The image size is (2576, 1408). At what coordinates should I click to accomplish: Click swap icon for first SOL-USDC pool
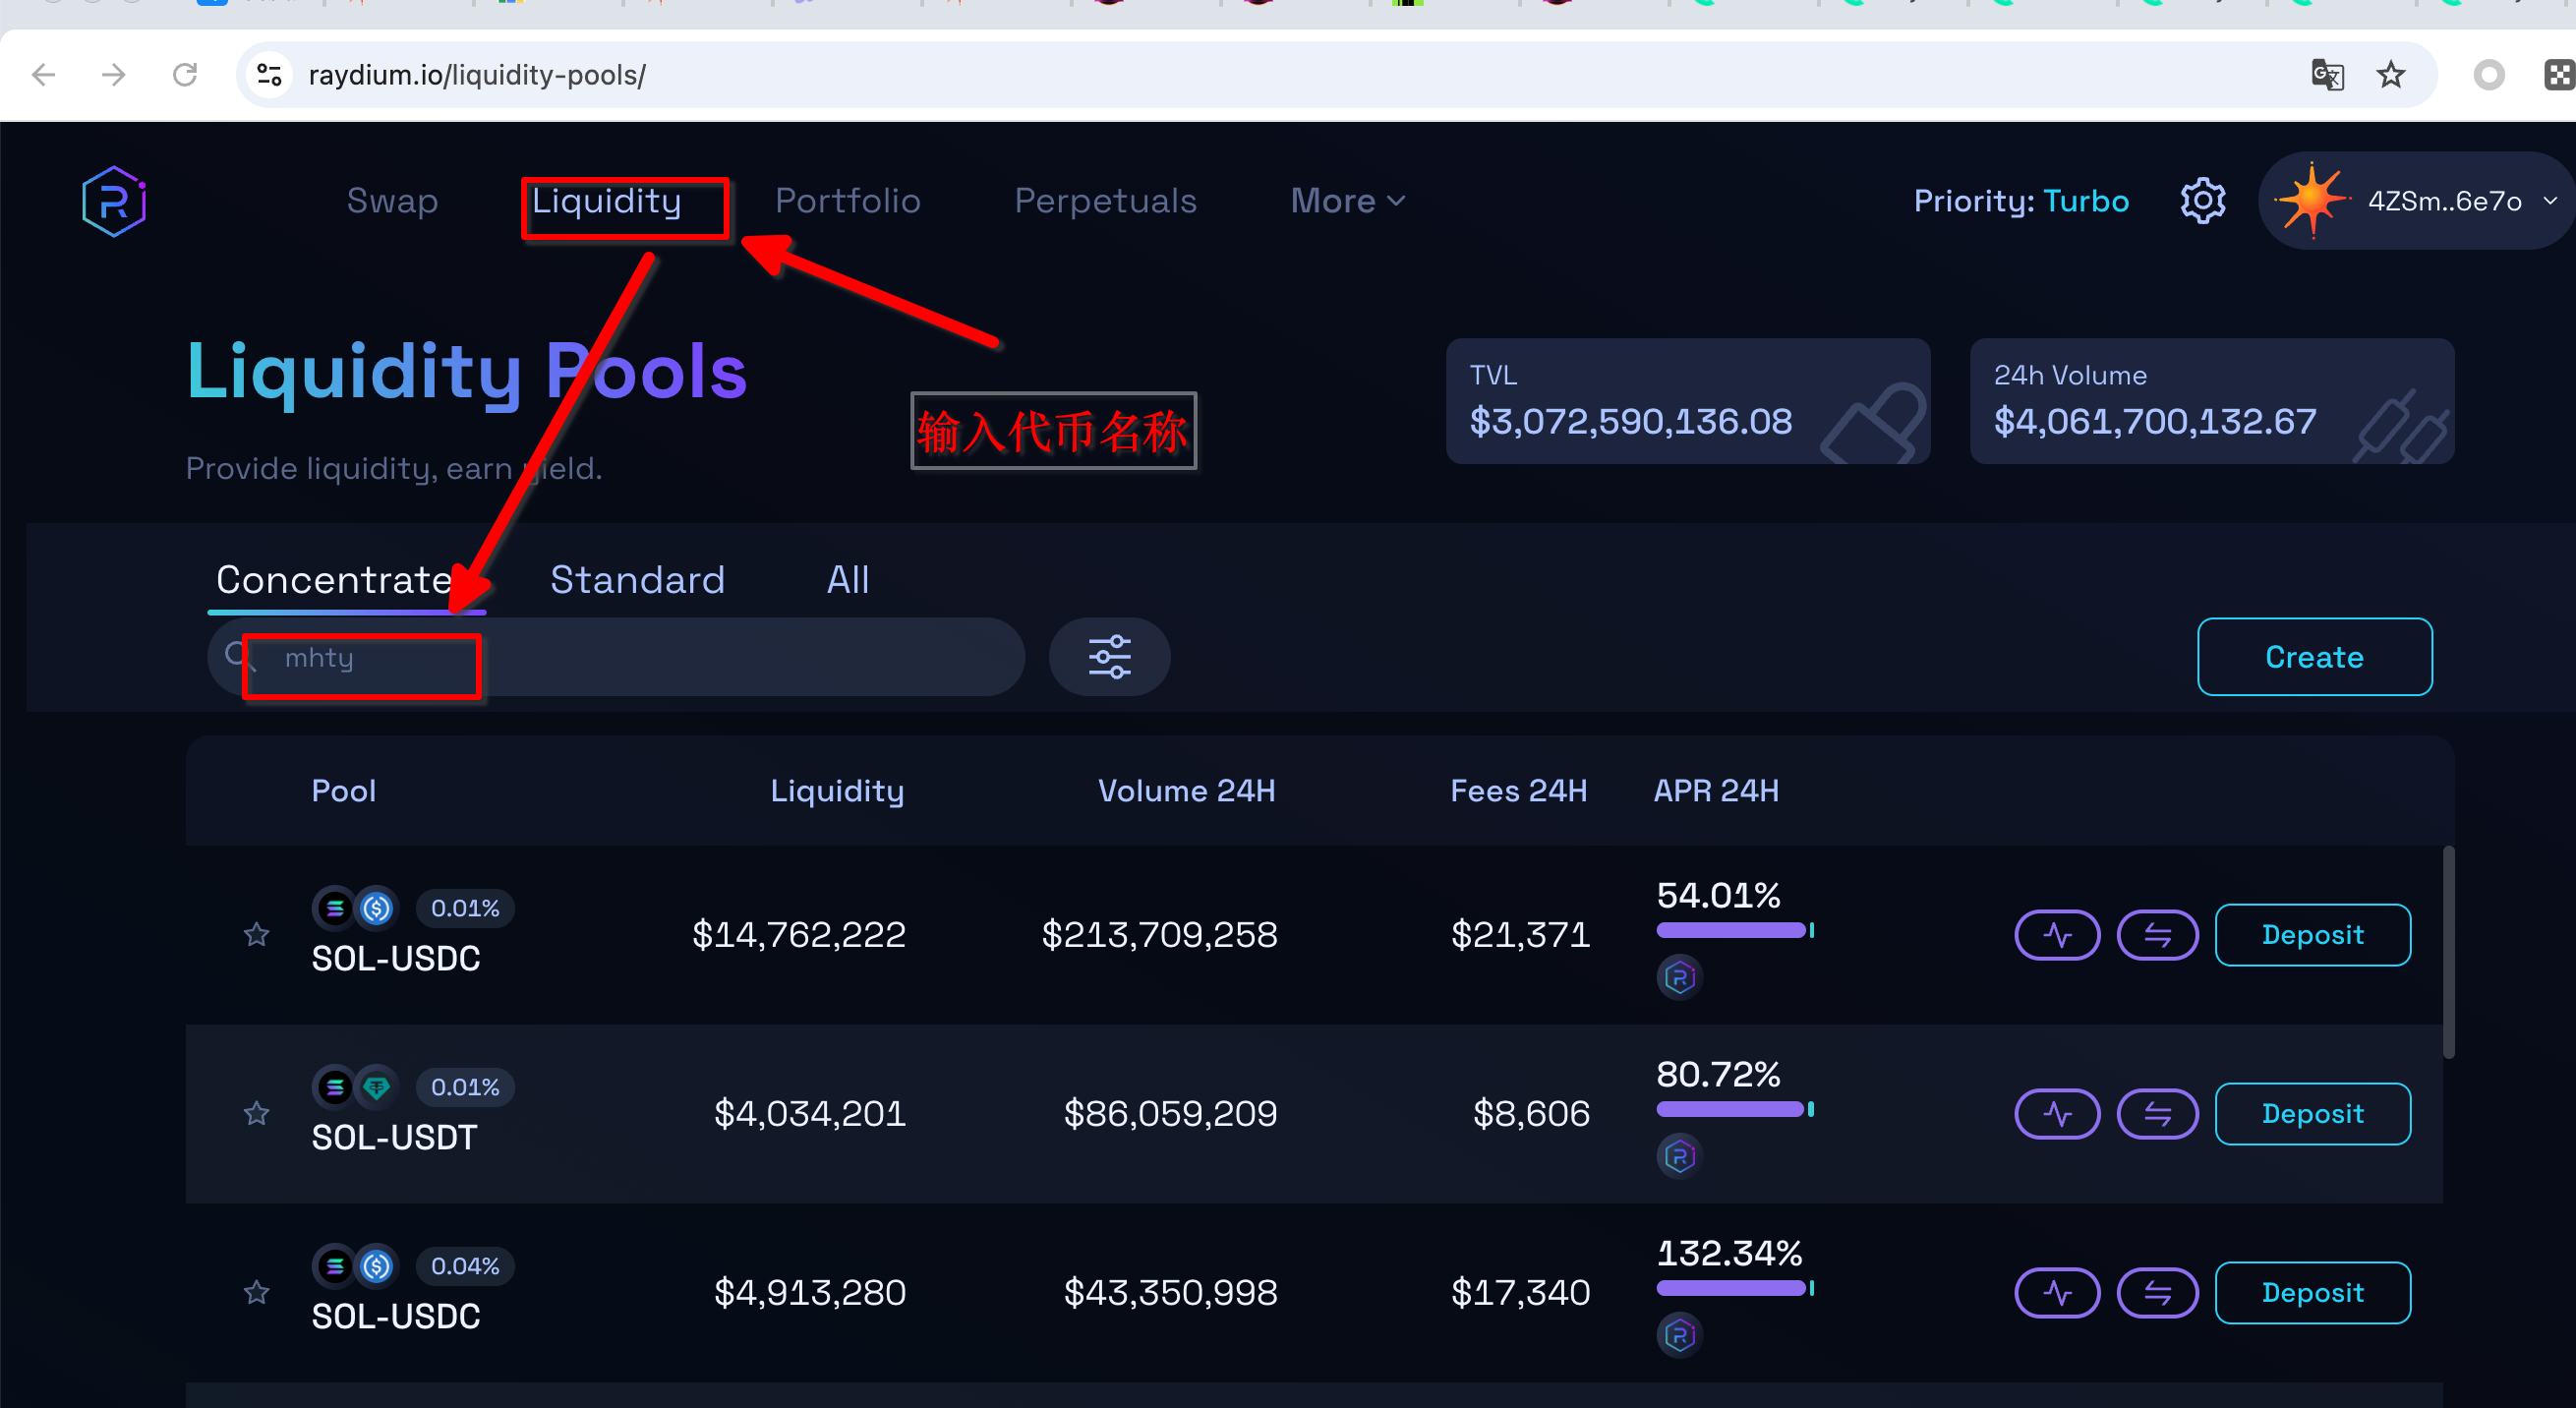point(2157,935)
